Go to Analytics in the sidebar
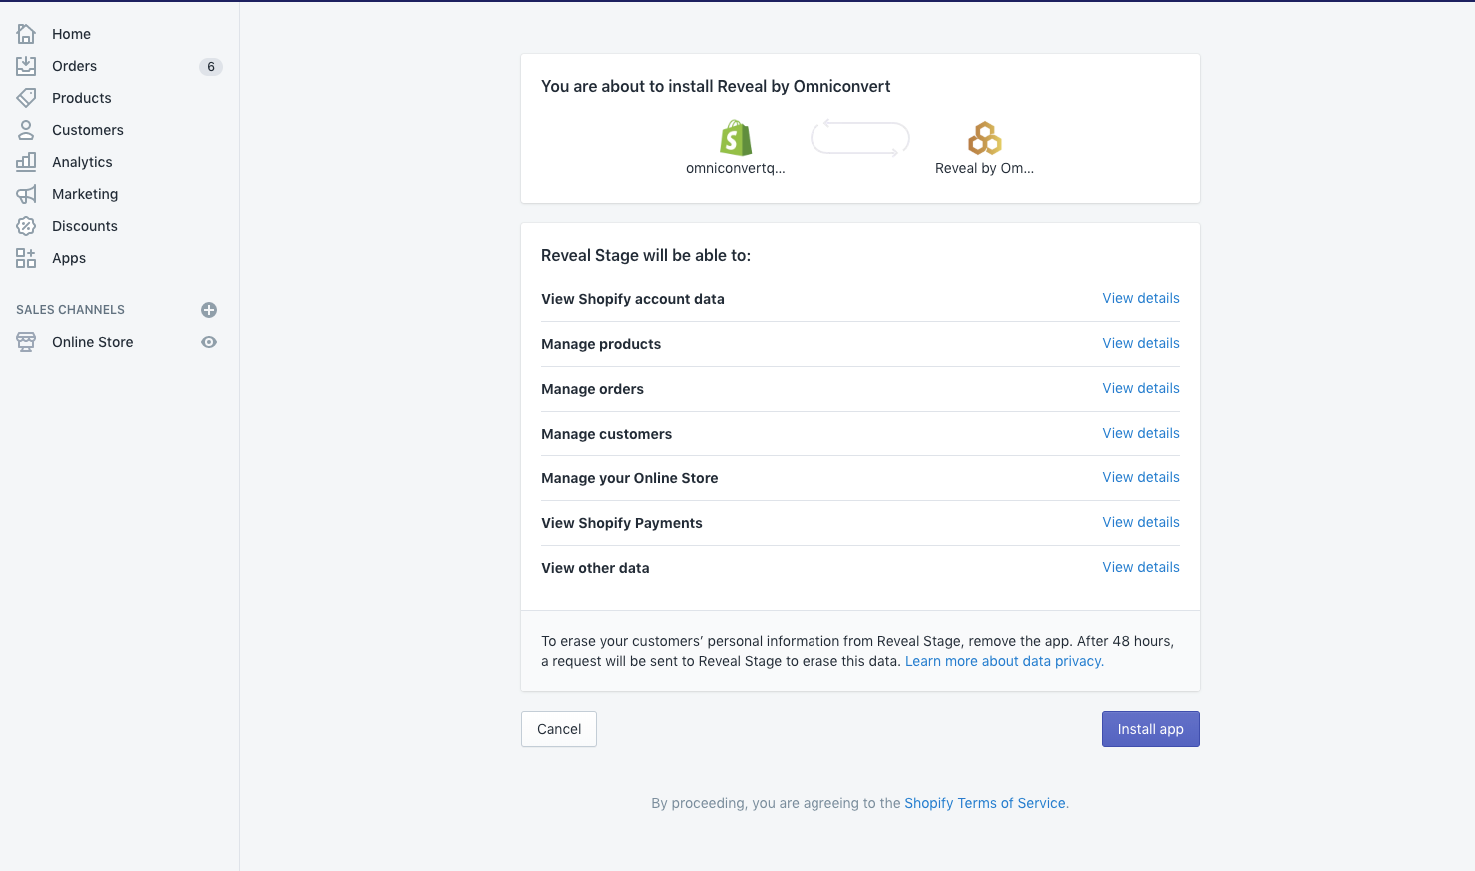The height and width of the screenshot is (871, 1475). pos(82,162)
